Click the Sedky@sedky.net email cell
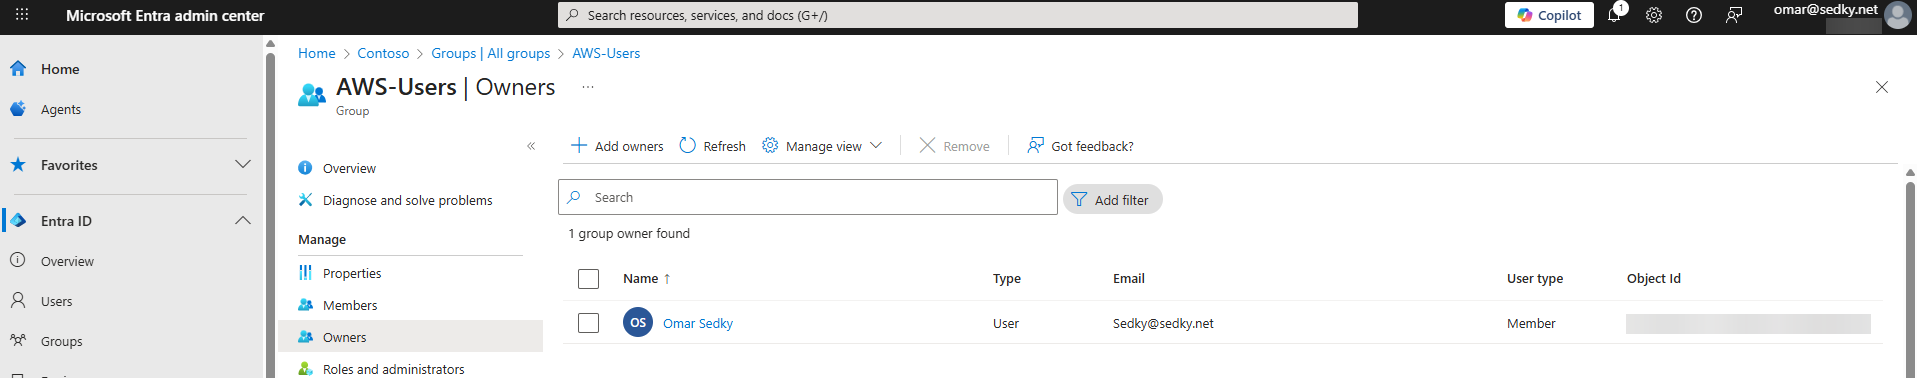The image size is (1917, 378). click(1163, 323)
